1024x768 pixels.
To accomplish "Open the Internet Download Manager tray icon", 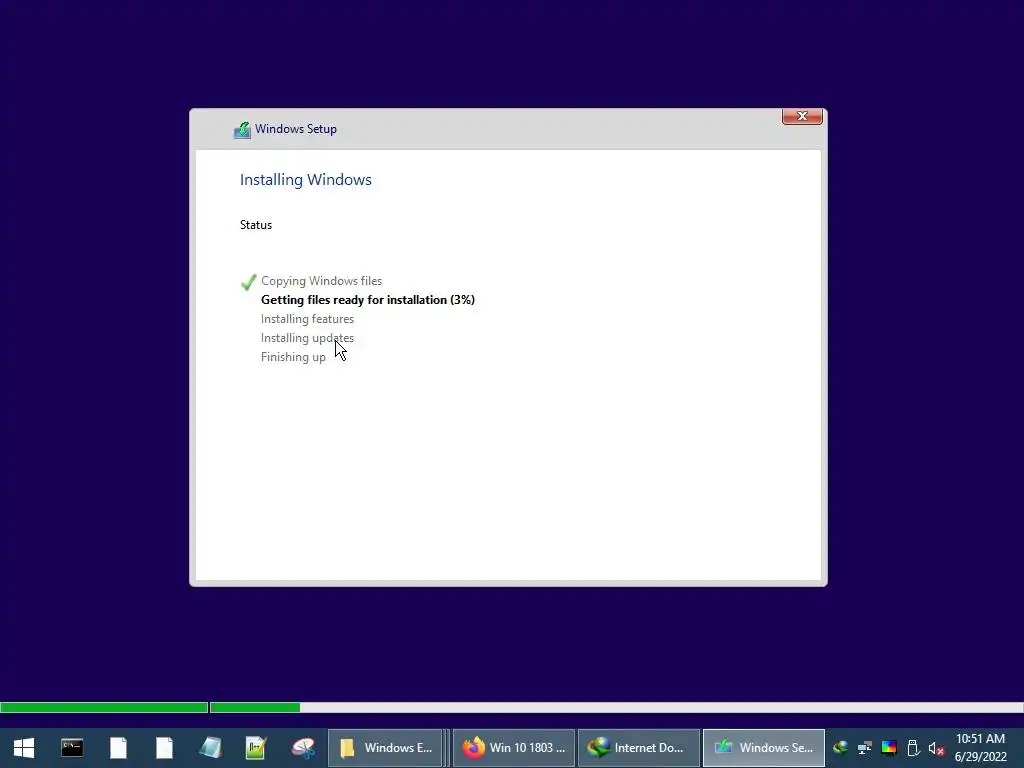I will [x=840, y=748].
